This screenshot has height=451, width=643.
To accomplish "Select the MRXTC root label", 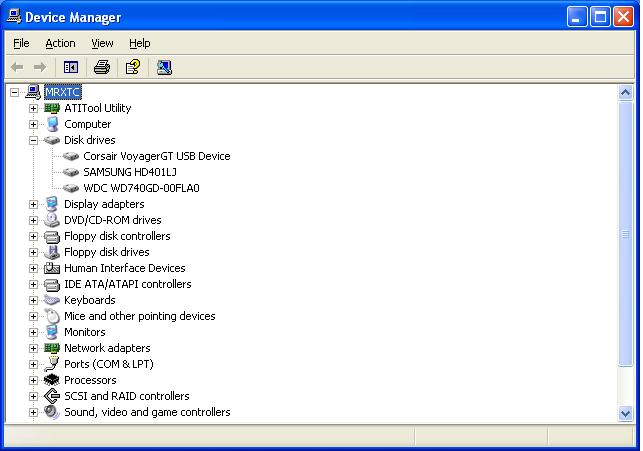I will (63, 92).
